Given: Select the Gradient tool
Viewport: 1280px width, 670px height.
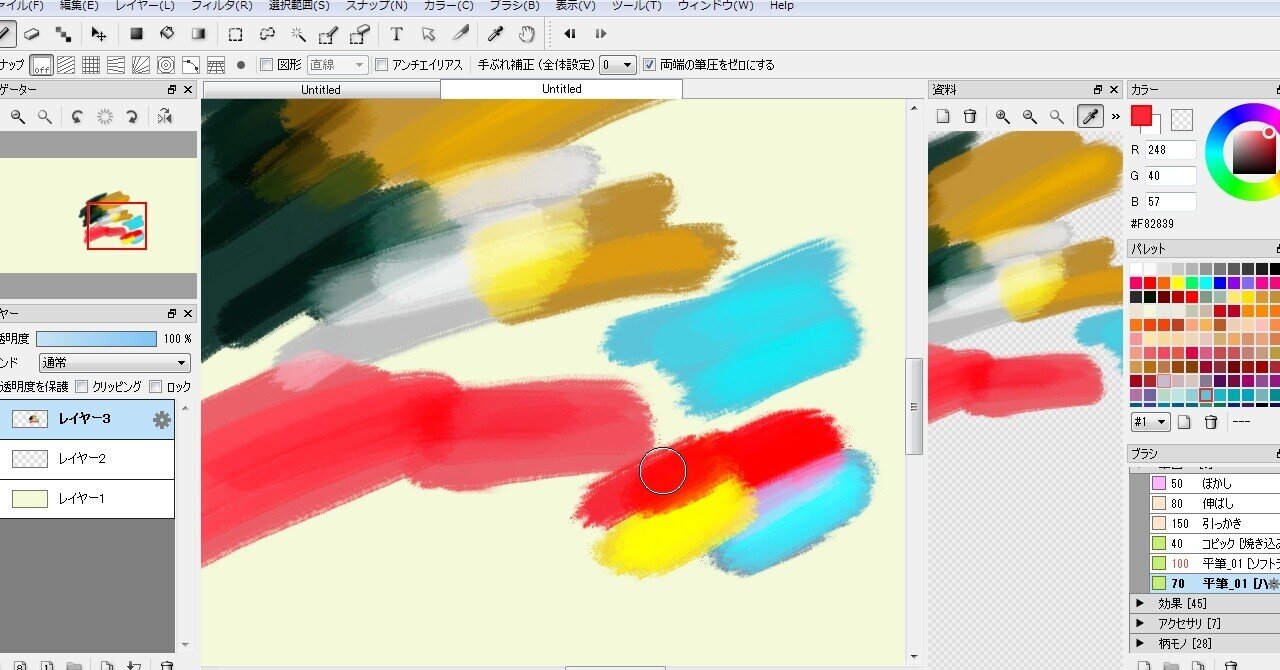Looking at the screenshot, I should coord(198,33).
